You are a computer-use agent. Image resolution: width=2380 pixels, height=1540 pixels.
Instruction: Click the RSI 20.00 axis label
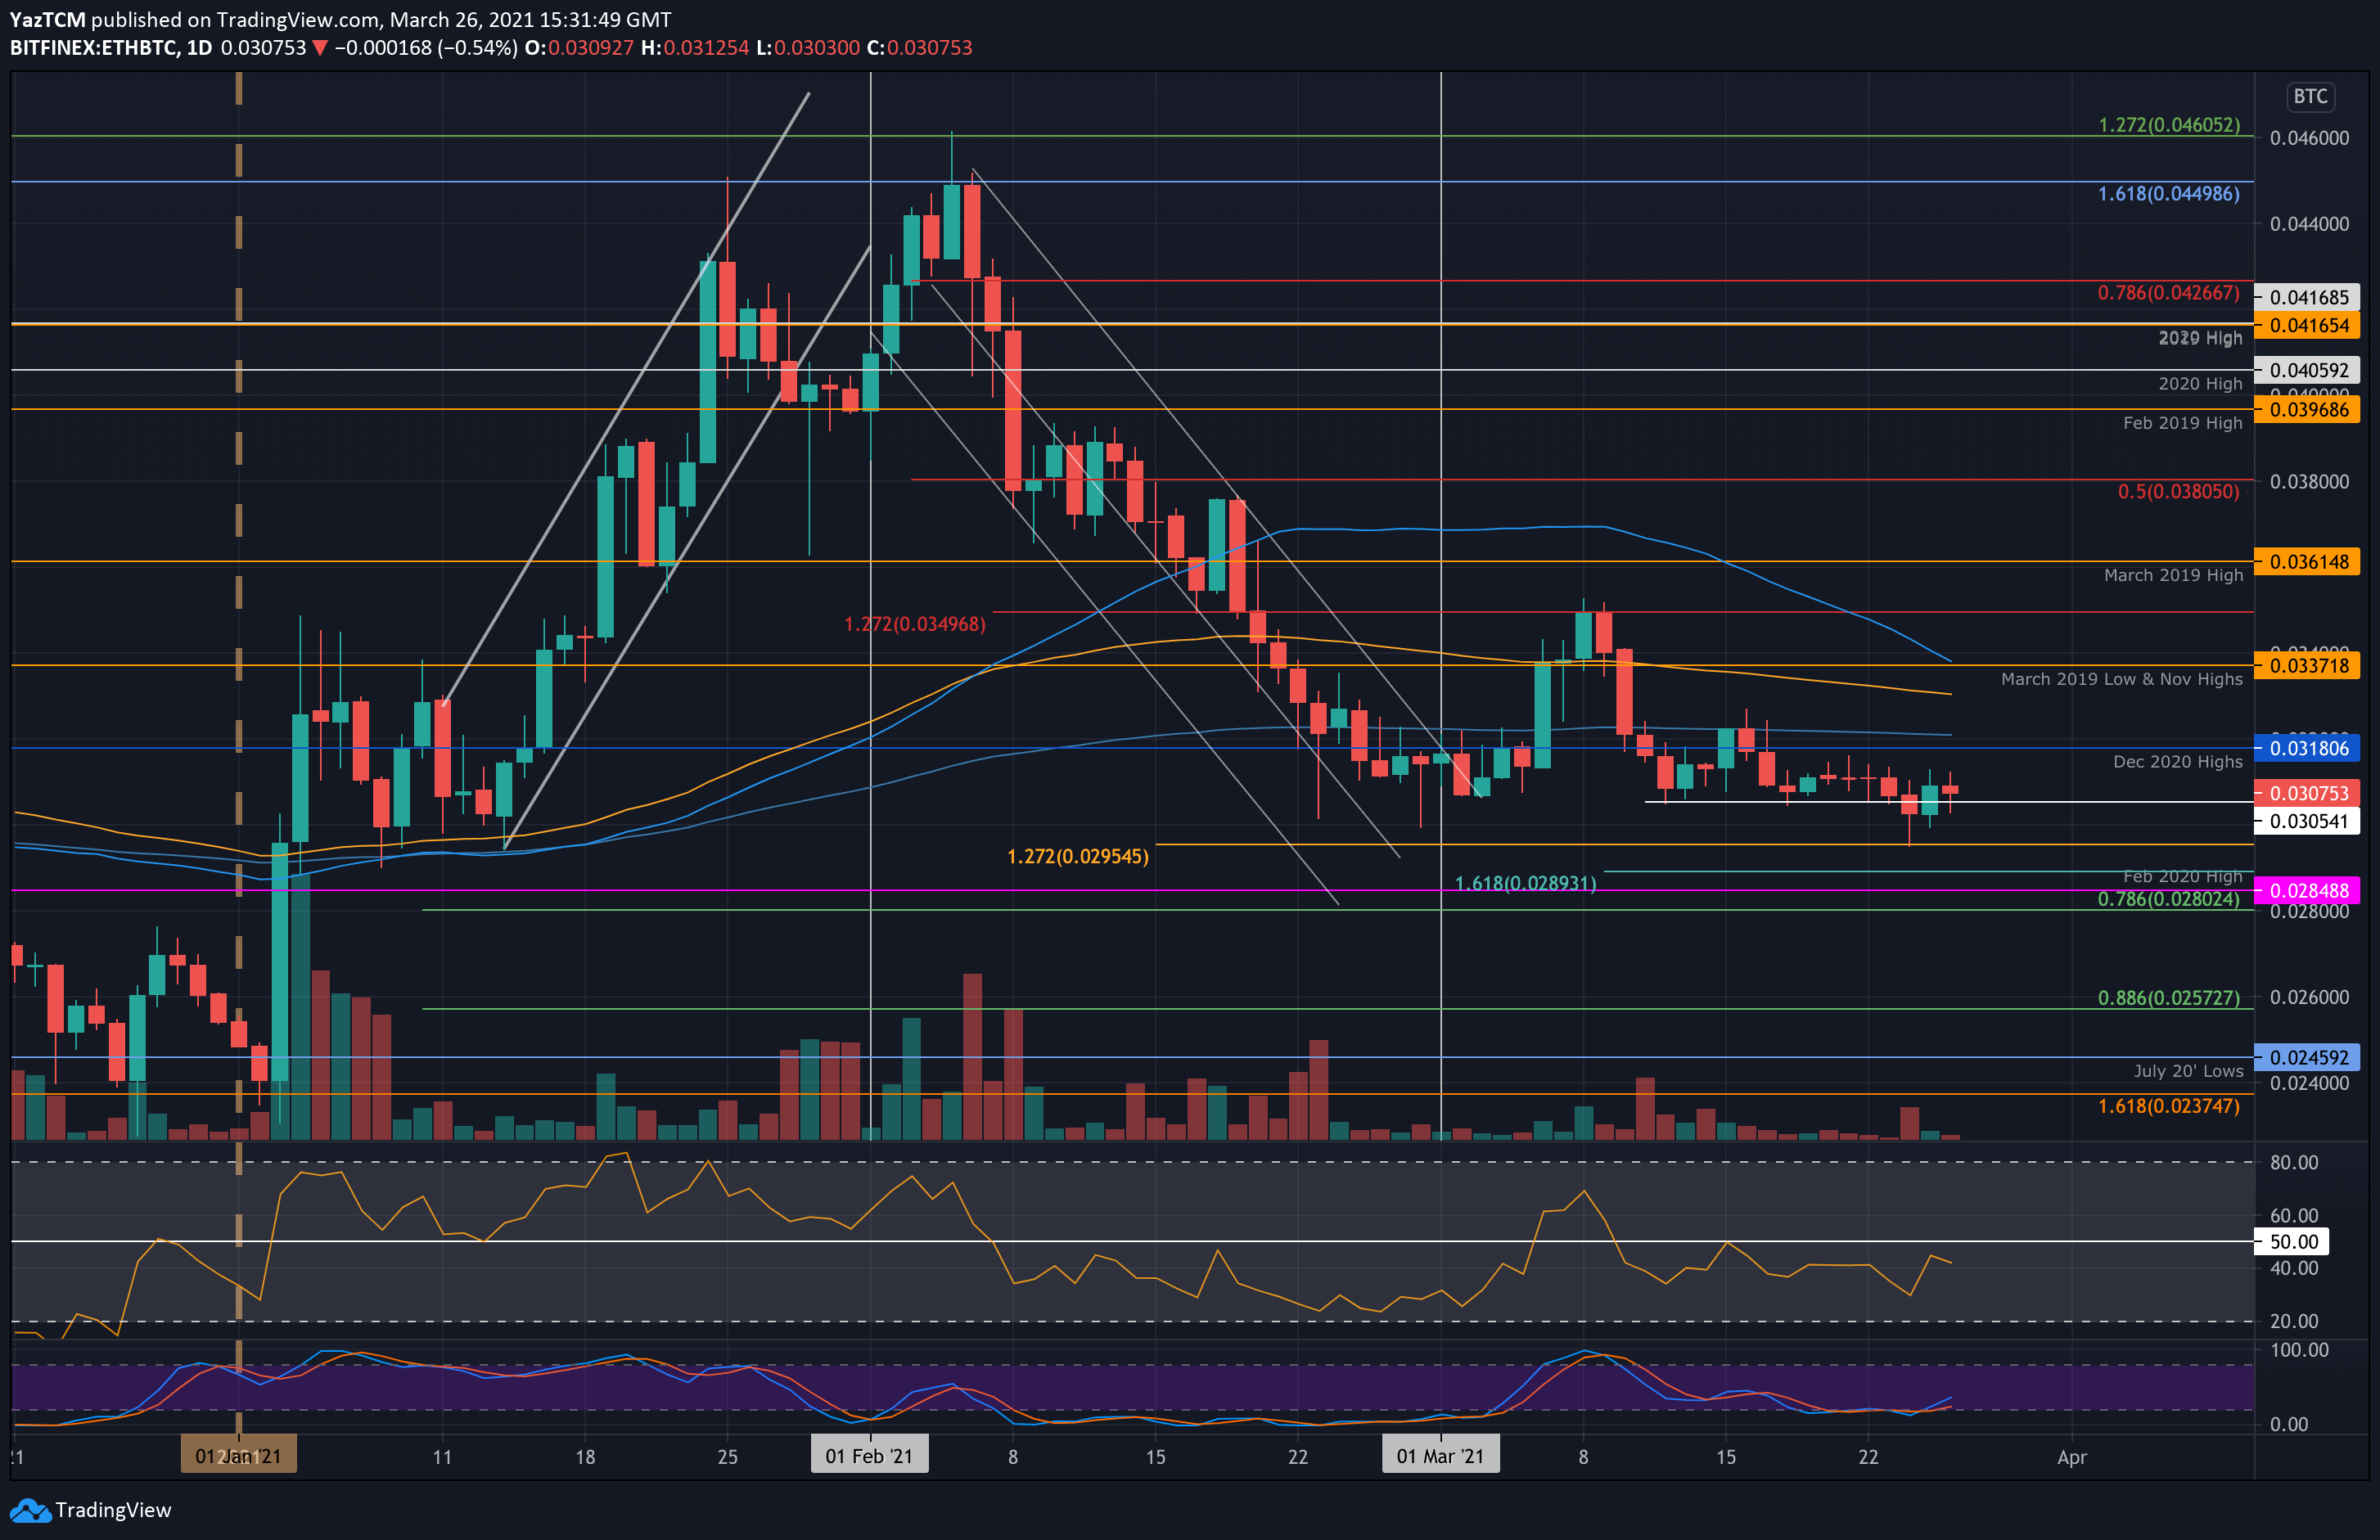click(x=2293, y=1321)
